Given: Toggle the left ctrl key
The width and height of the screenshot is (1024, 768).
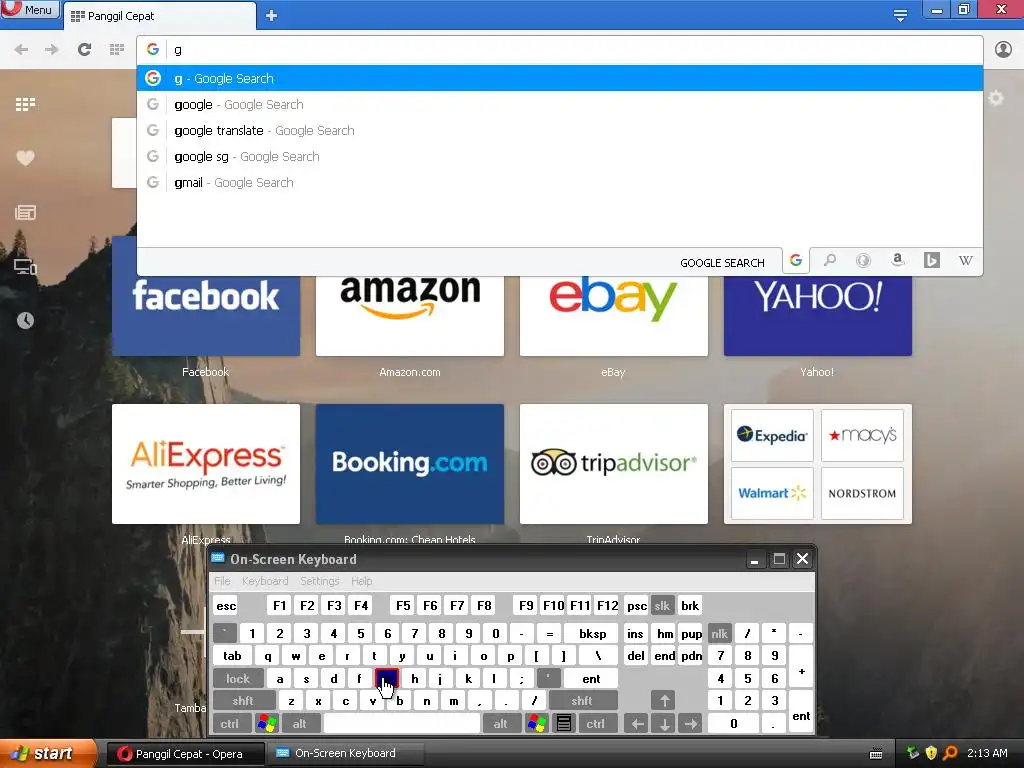Looking at the screenshot, I should coord(230,724).
